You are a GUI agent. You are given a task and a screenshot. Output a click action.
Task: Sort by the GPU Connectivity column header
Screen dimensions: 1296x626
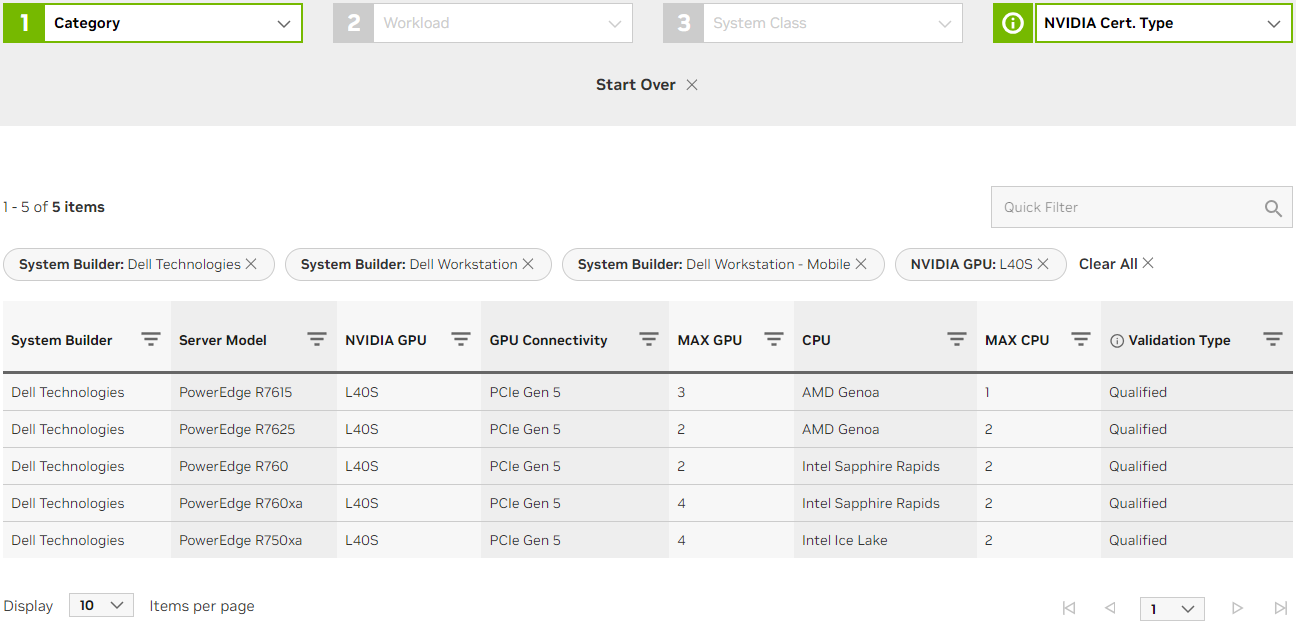point(549,340)
